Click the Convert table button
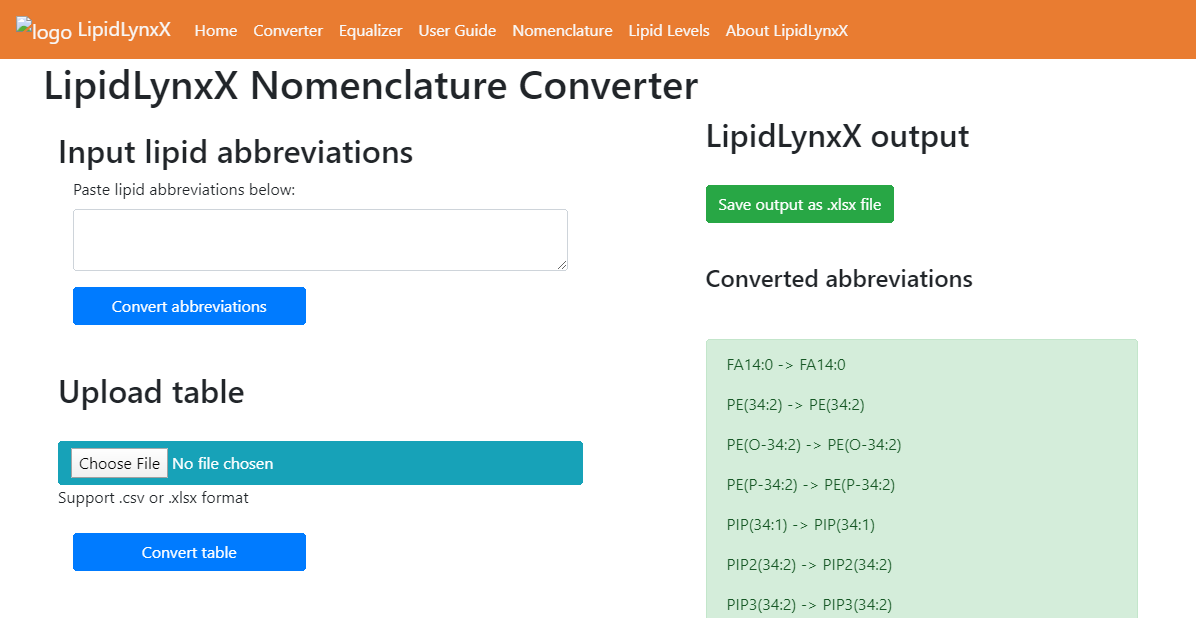The width and height of the screenshot is (1196, 618). pos(189,552)
